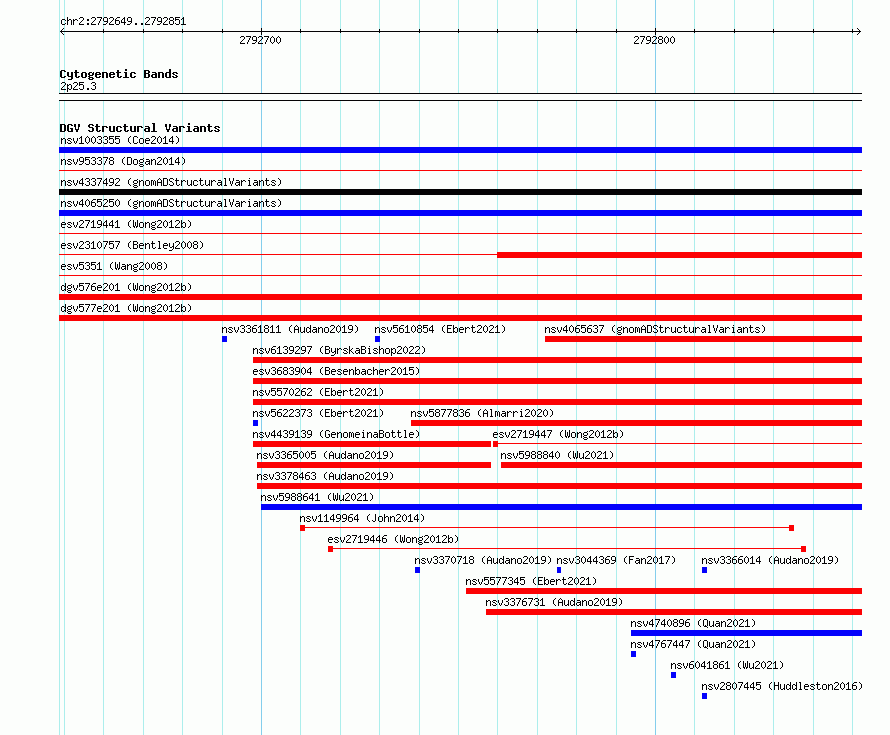The width and height of the screenshot is (890, 735).
Task: Click the blue marker under nsv5622373
Action: pos(255,423)
